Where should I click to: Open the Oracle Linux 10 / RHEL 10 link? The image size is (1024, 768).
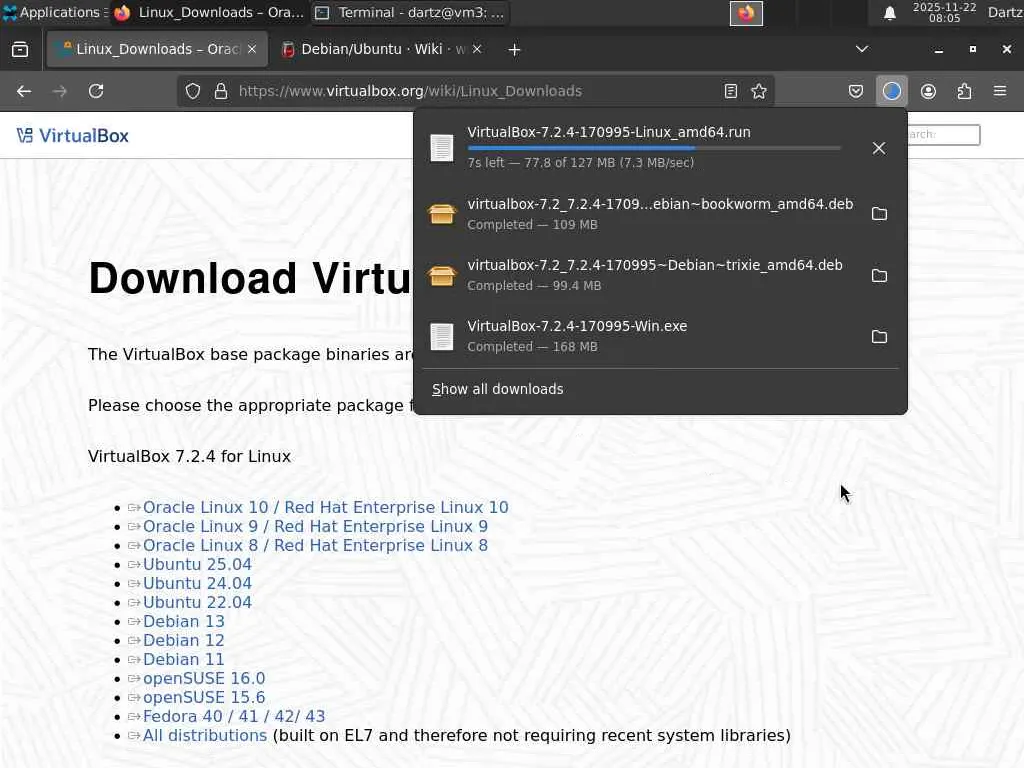(x=325, y=507)
